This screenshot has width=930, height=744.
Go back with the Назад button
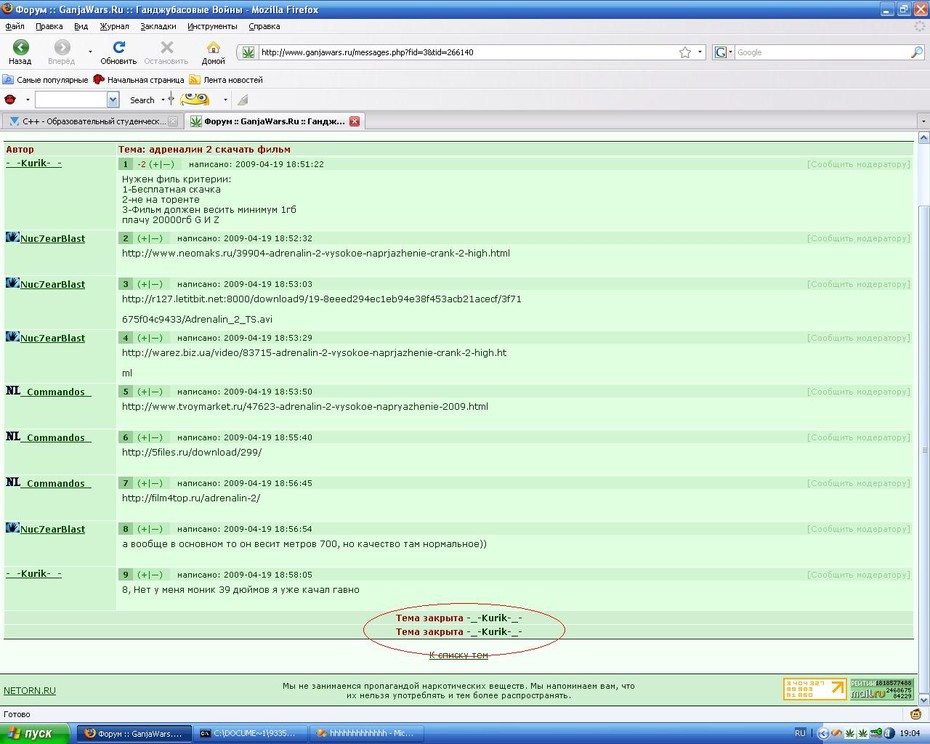click(x=20, y=52)
